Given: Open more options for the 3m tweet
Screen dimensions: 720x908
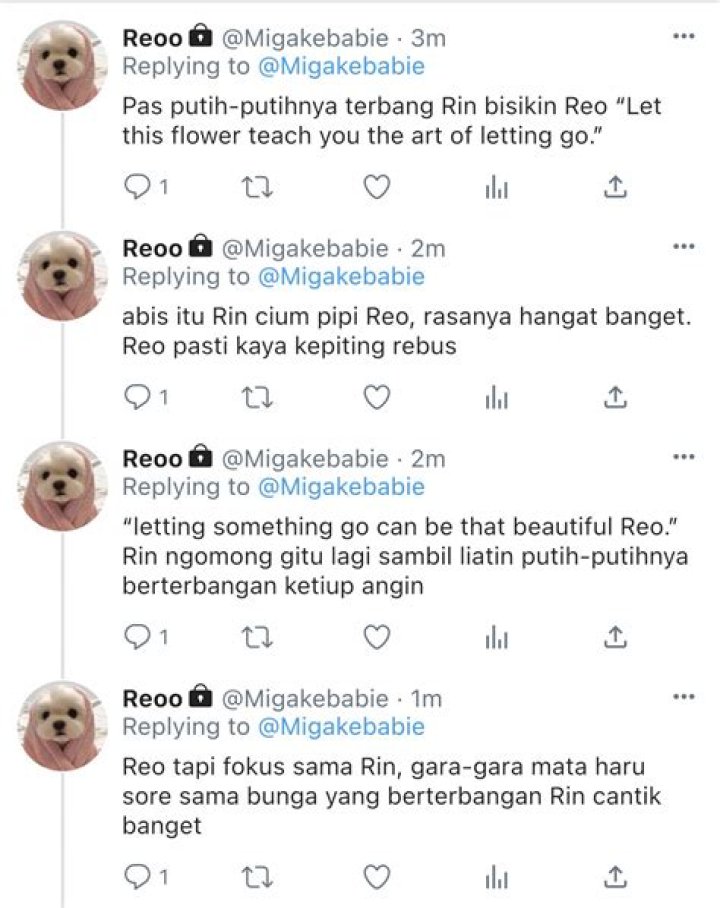Looking at the screenshot, I should tap(684, 36).
